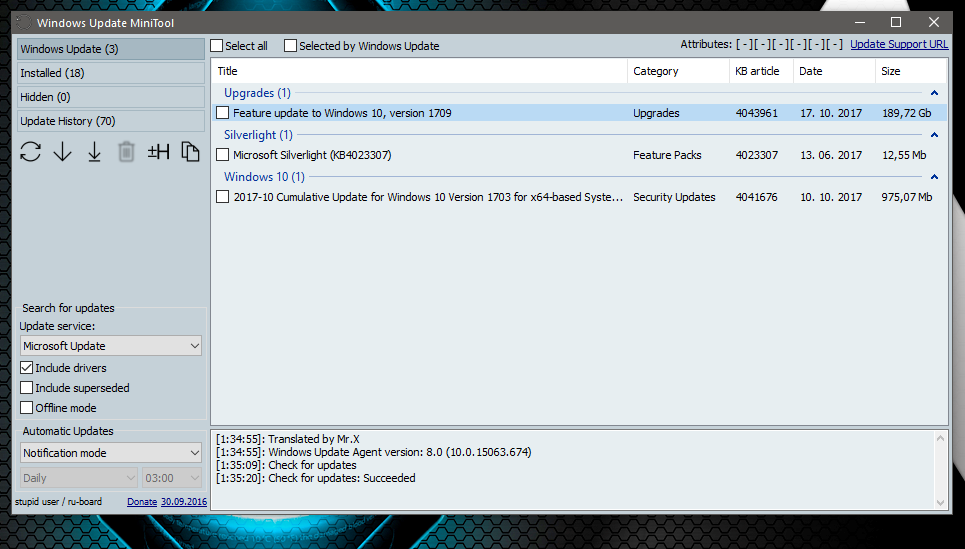Select the Windows Update (3) tab
The image size is (965, 549).
tap(111, 49)
